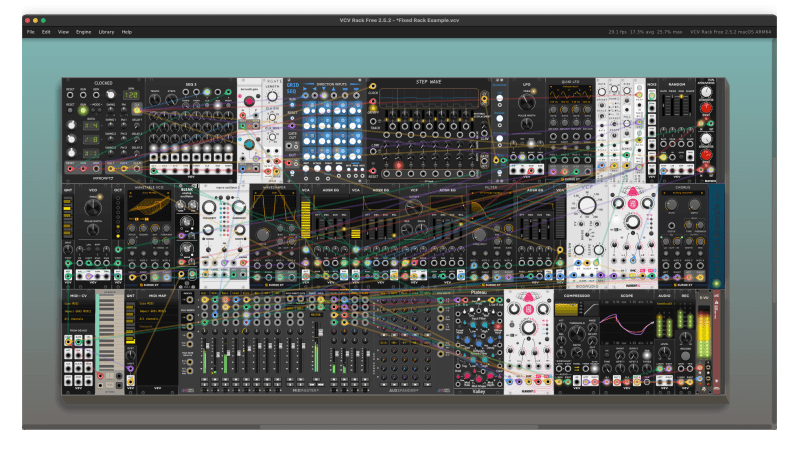Toggle the lit green RUN button on Clocked
The width and height of the screenshot is (799, 459).
83,110
